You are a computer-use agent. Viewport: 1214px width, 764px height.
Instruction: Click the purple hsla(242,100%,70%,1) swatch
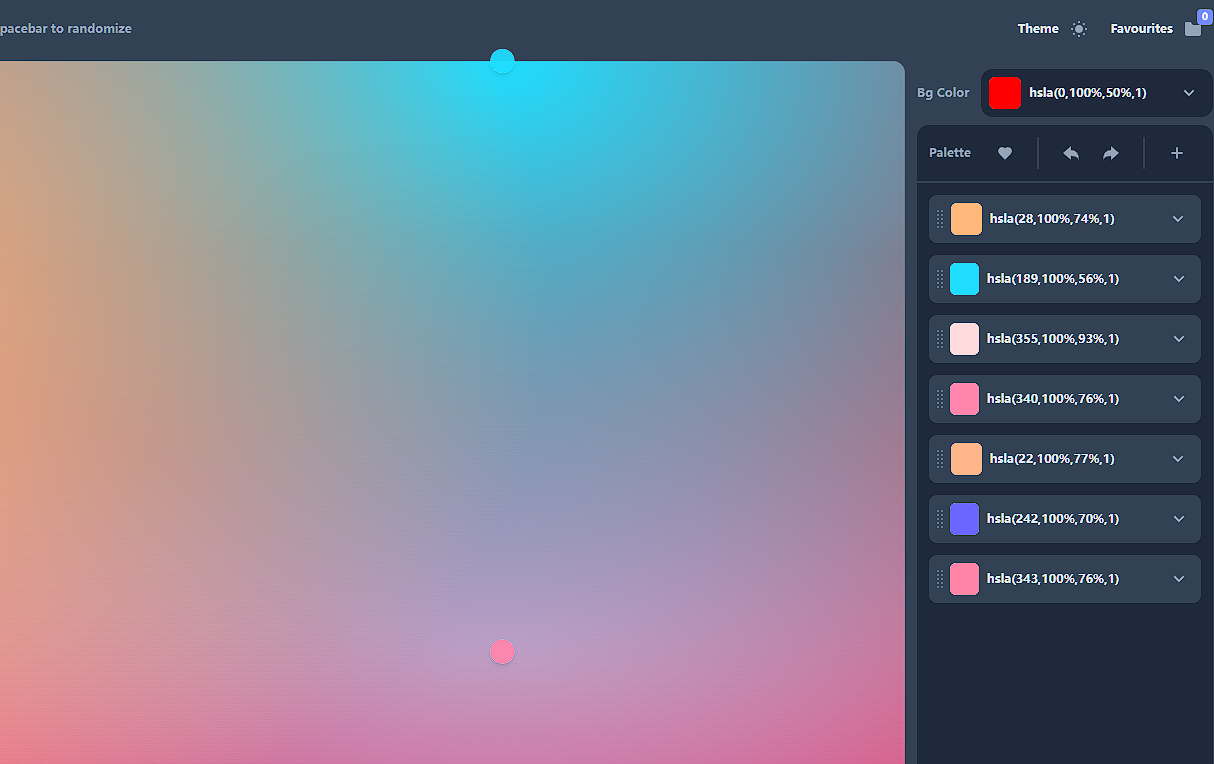[965, 519]
